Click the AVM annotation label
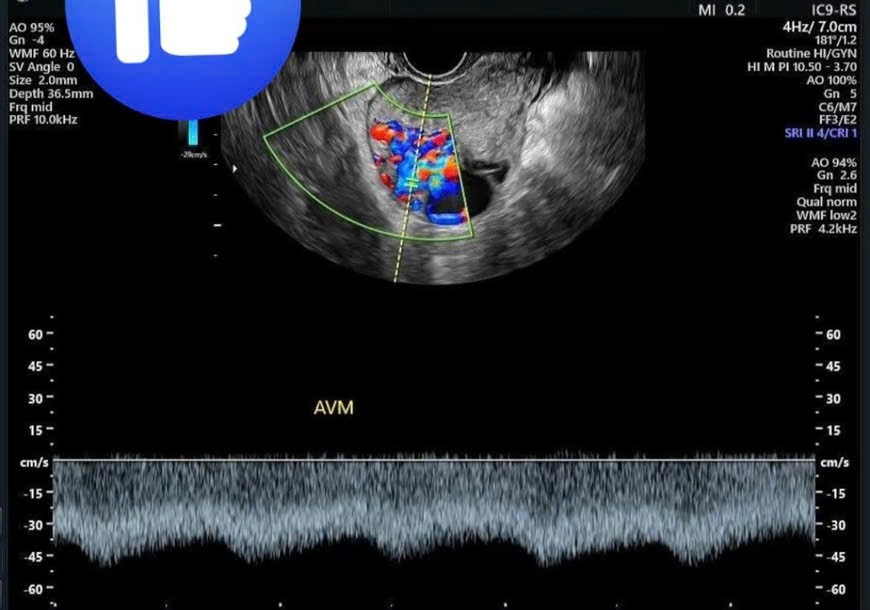 pos(334,408)
